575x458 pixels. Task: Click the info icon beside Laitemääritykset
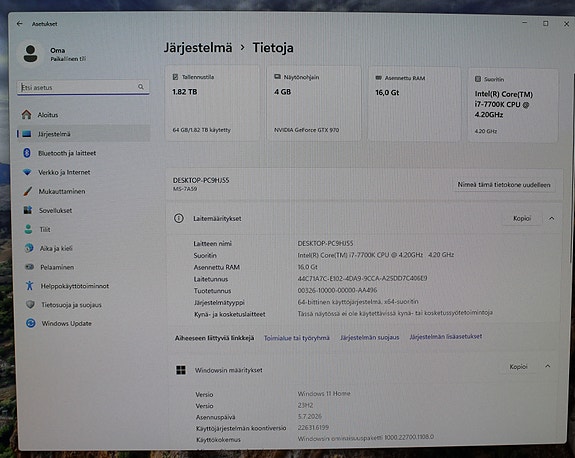coord(179,219)
